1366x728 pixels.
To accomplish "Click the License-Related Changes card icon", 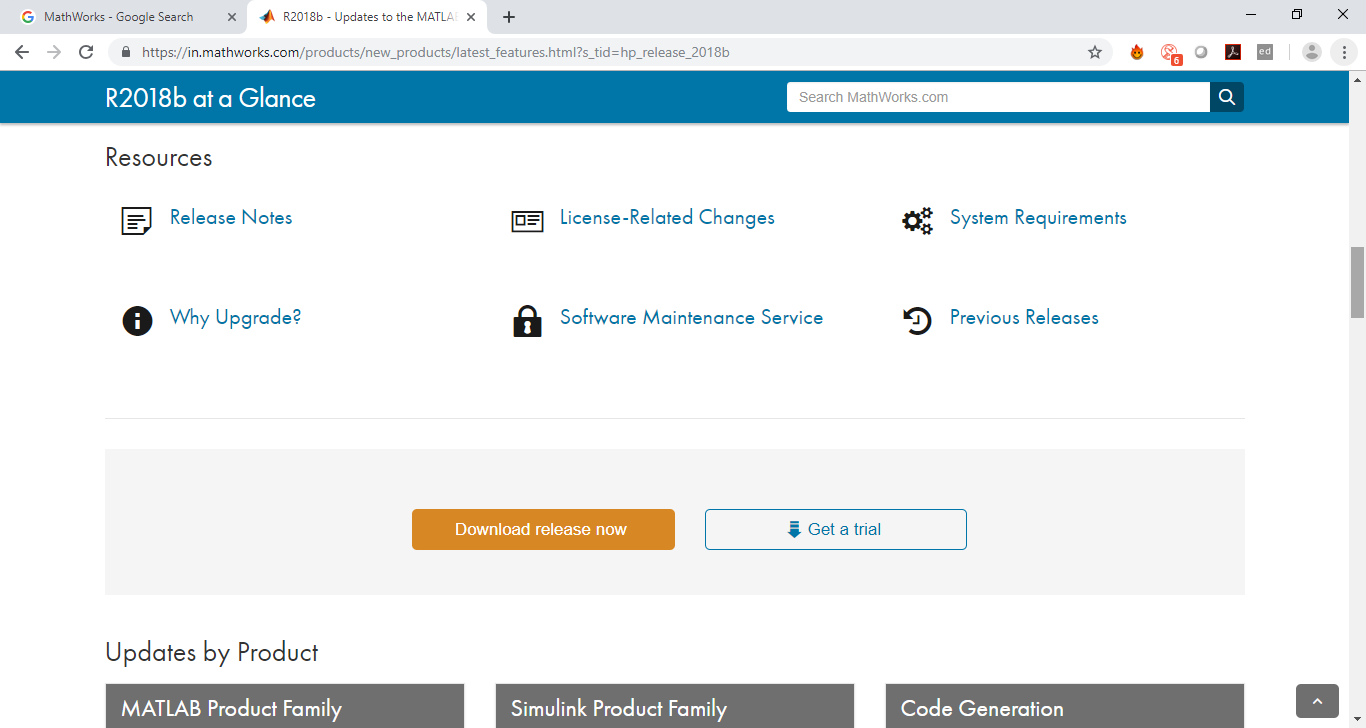I will click(527, 221).
